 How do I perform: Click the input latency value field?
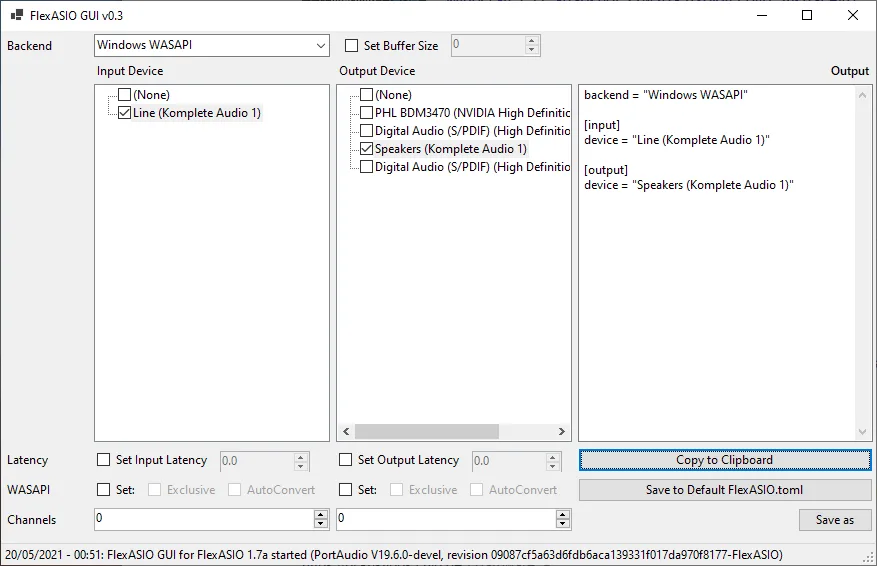(257, 461)
